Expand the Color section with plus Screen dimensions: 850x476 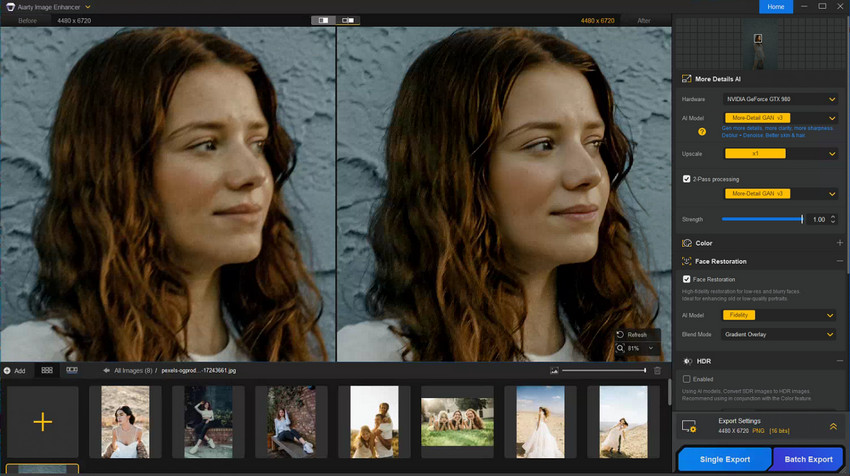(839, 243)
